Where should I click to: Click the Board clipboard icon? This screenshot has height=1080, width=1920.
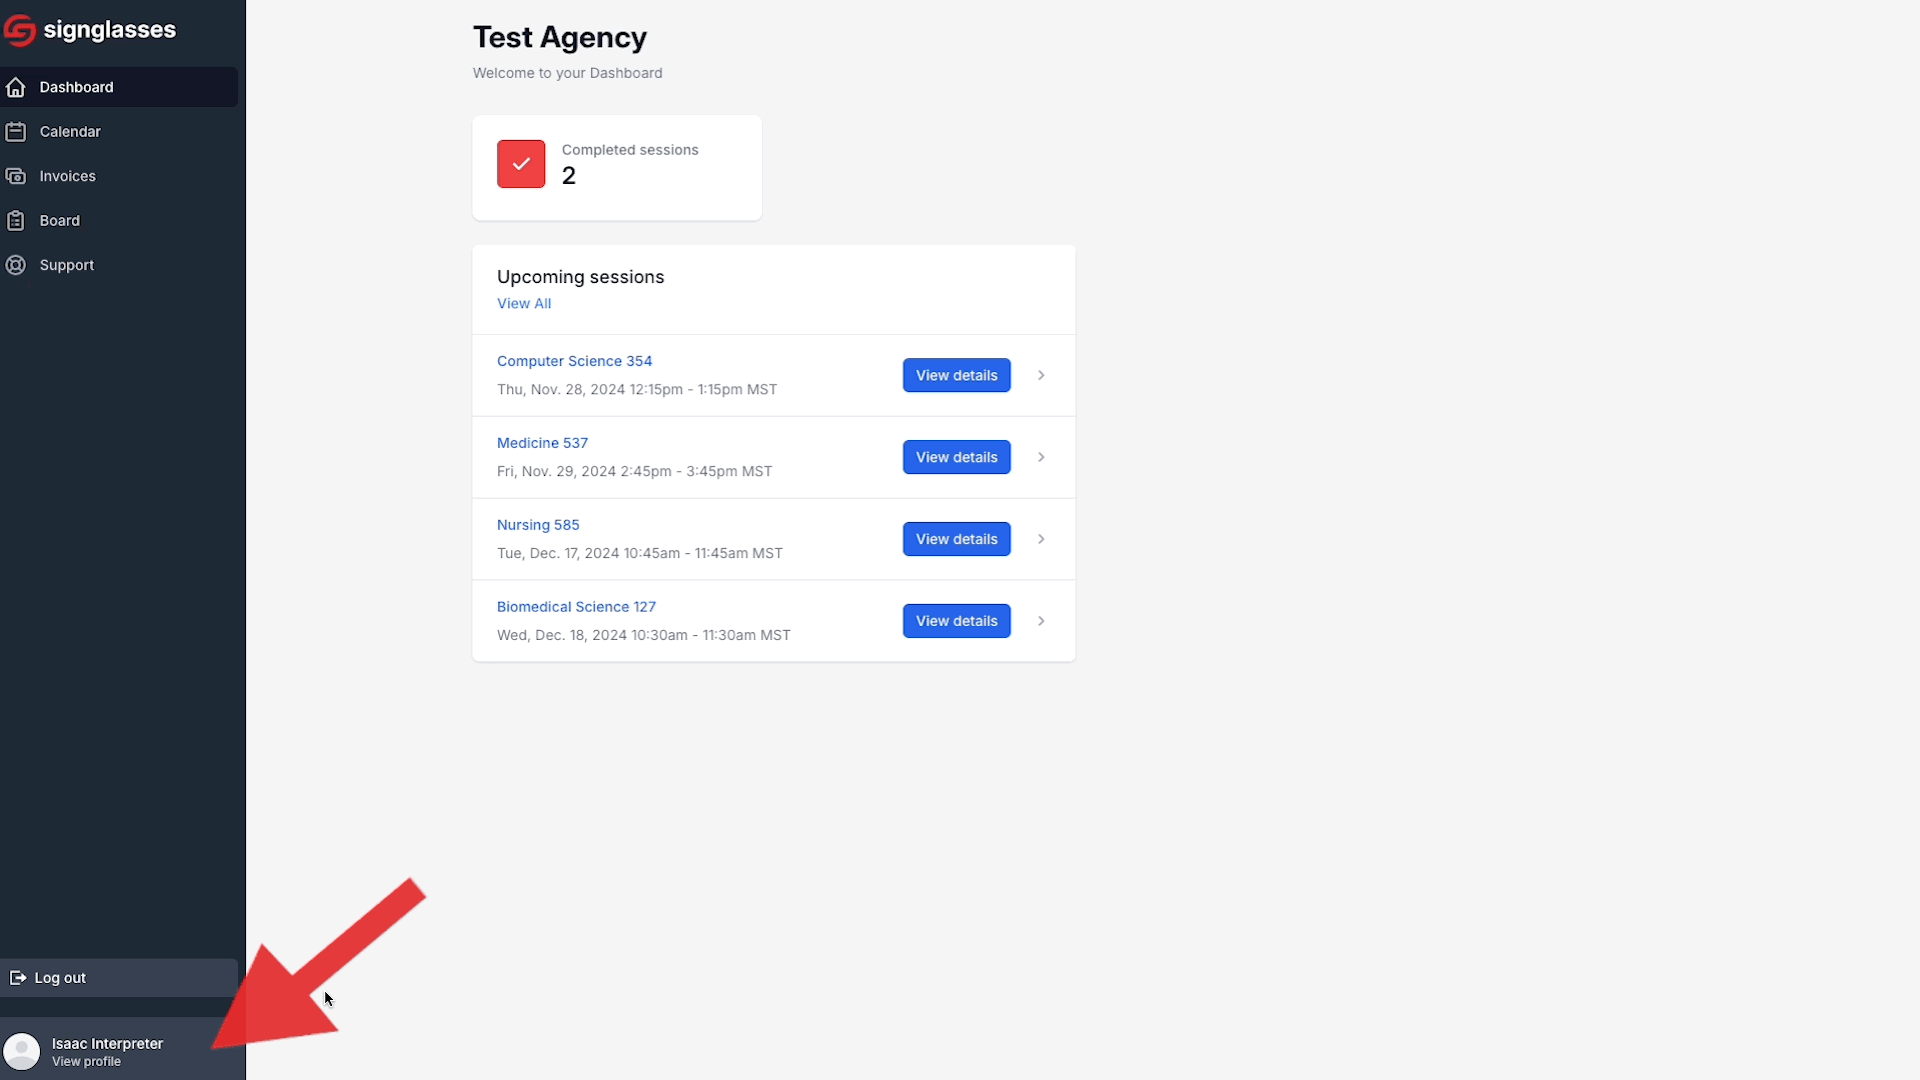pyautogui.click(x=16, y=221)
